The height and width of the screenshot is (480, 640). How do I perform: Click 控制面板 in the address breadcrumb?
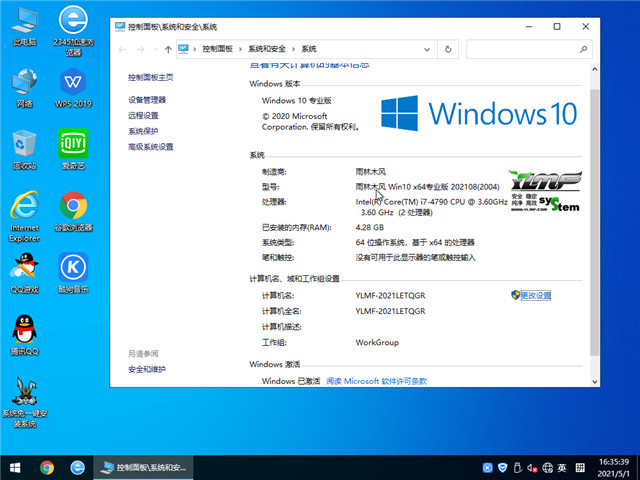(x=218, y=49)
